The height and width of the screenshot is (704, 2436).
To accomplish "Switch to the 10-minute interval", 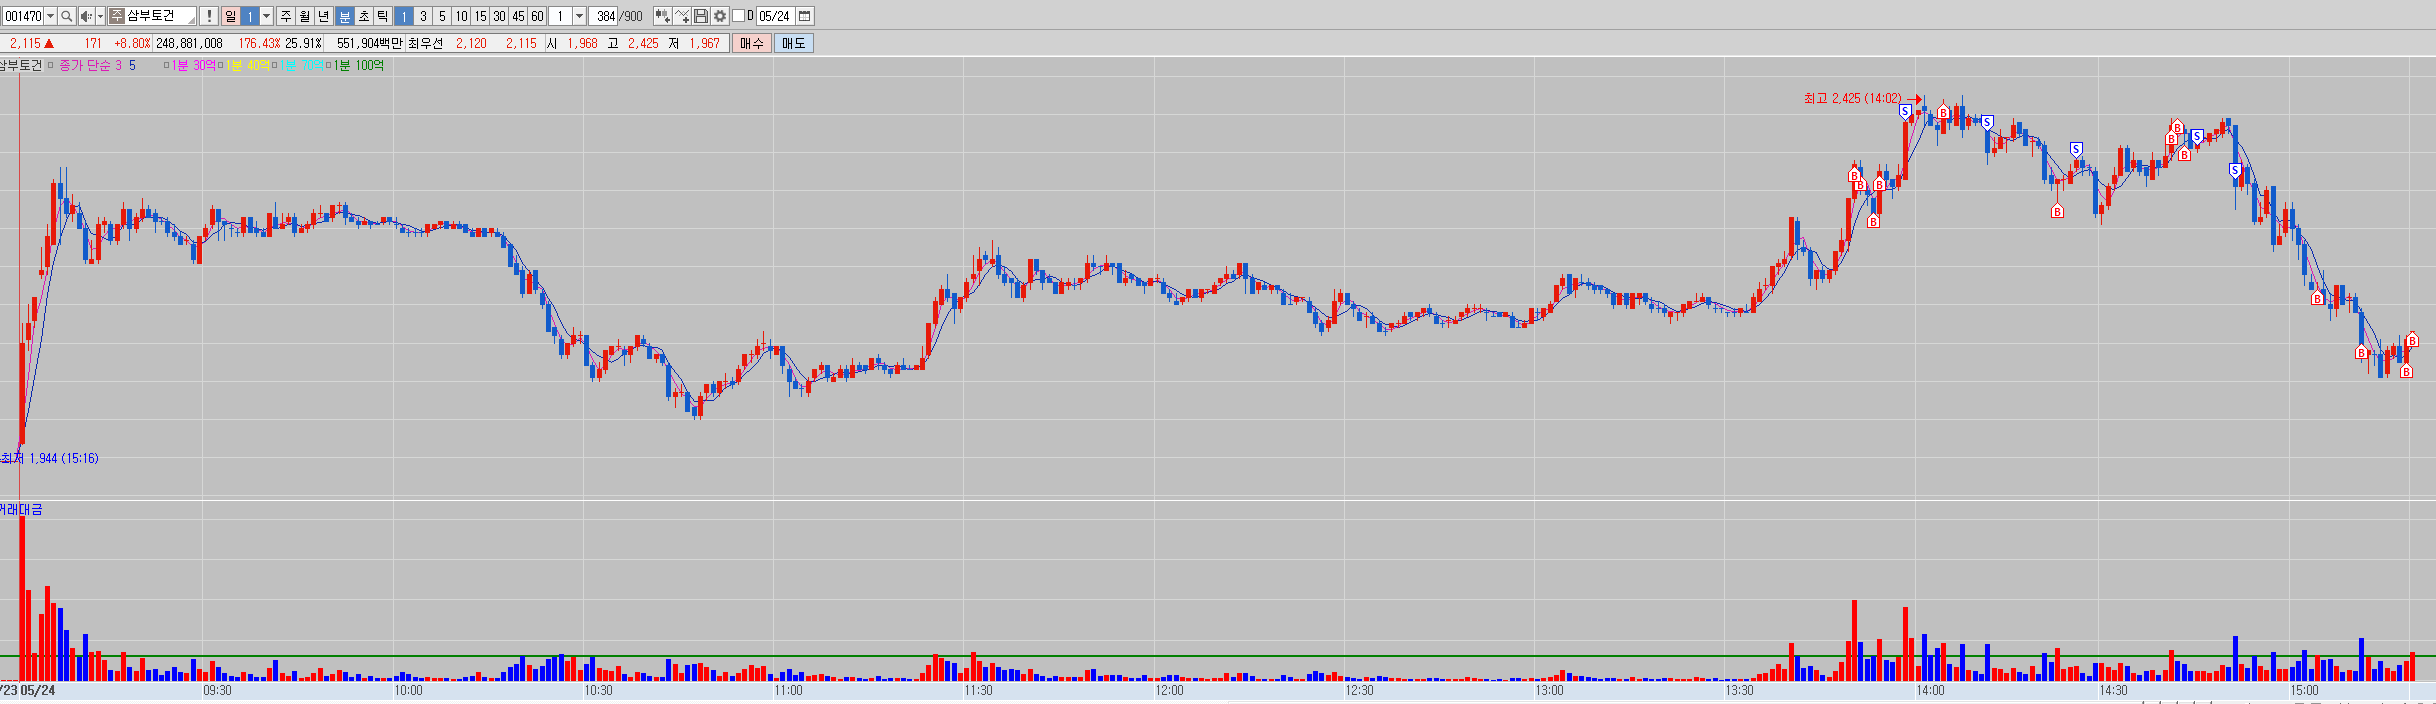I will pyautogui.click(x=461, y=16).
